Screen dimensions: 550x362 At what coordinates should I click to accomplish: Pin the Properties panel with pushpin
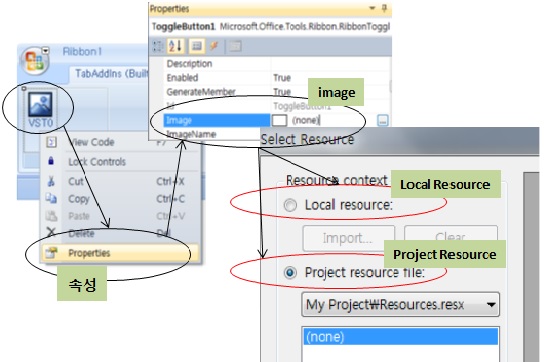point(384,8)
